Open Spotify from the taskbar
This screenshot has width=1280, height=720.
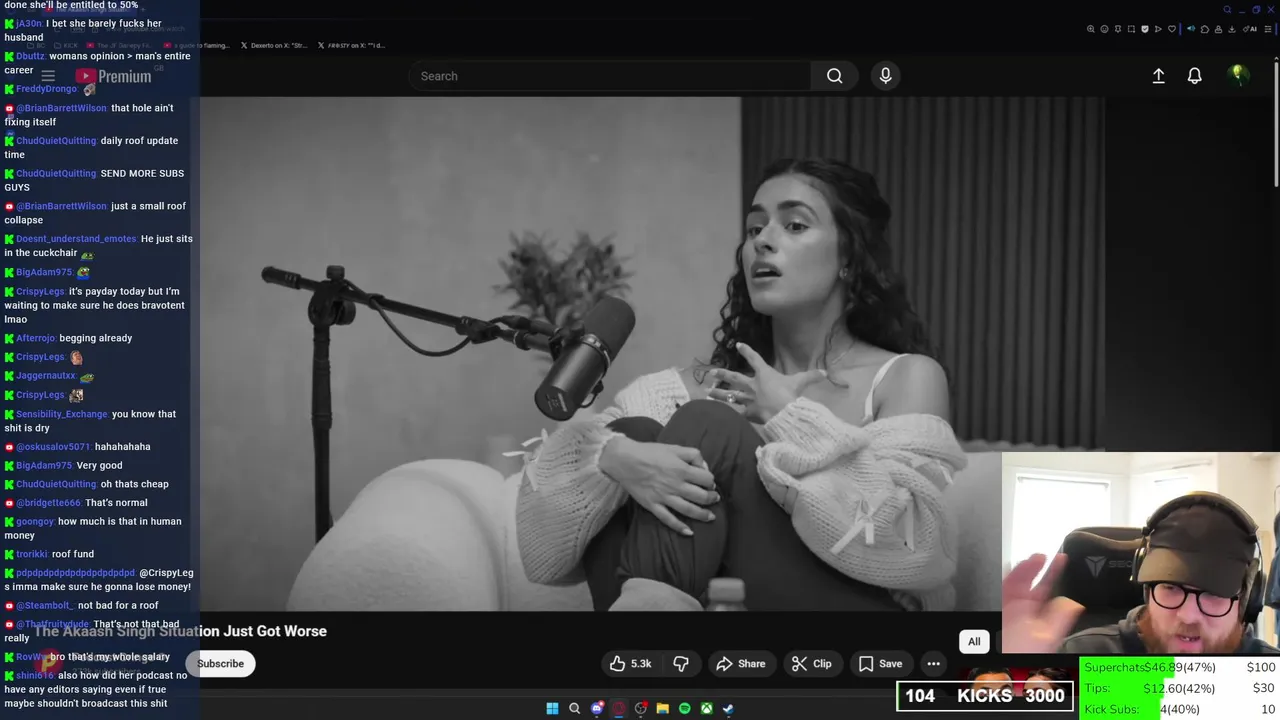click(684, 709)
